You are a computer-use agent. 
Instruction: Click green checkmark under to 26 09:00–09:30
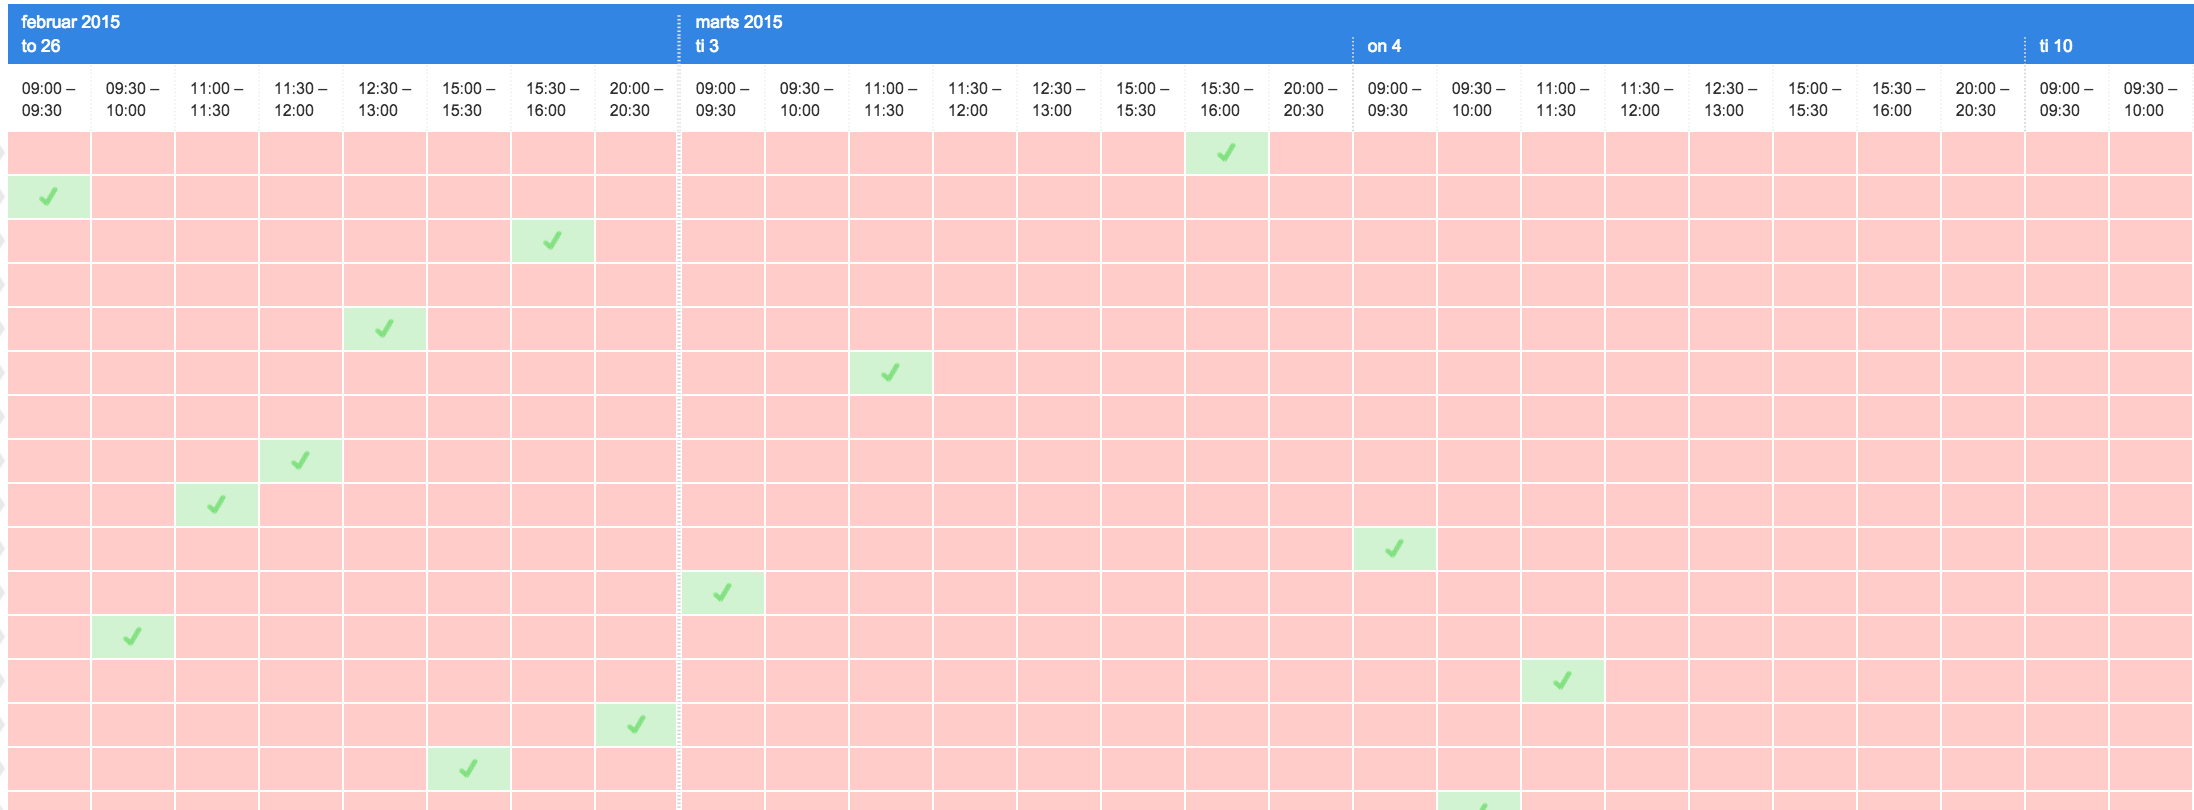[x=48, y=197]
